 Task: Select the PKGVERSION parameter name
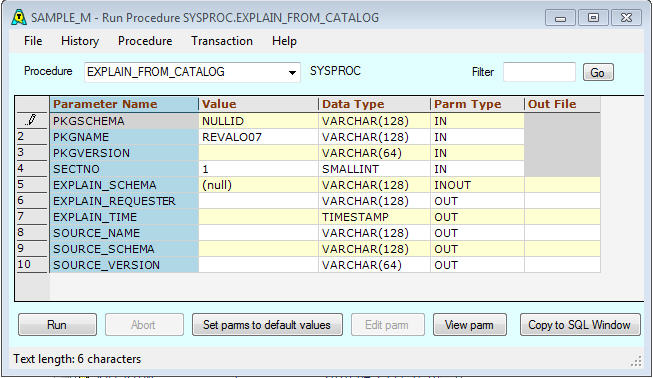pos(124,153)
